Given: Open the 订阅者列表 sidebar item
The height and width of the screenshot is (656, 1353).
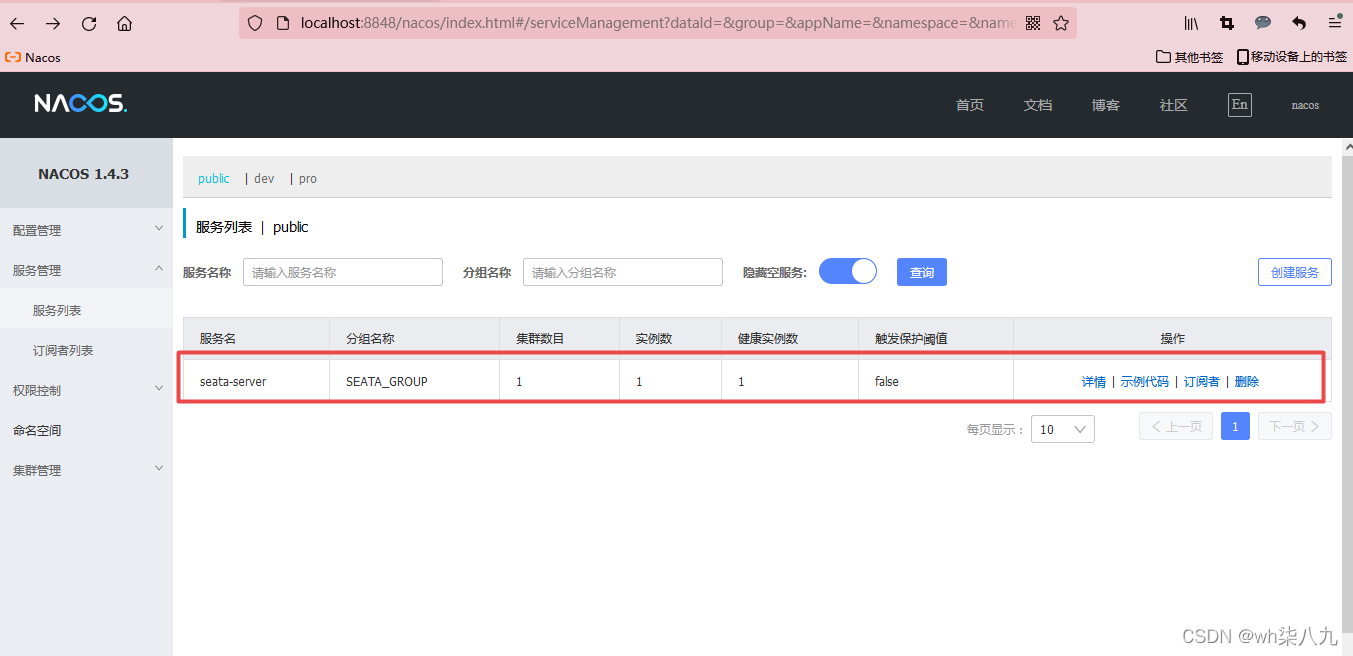Looking at the screenshot, I should [86, 350].
